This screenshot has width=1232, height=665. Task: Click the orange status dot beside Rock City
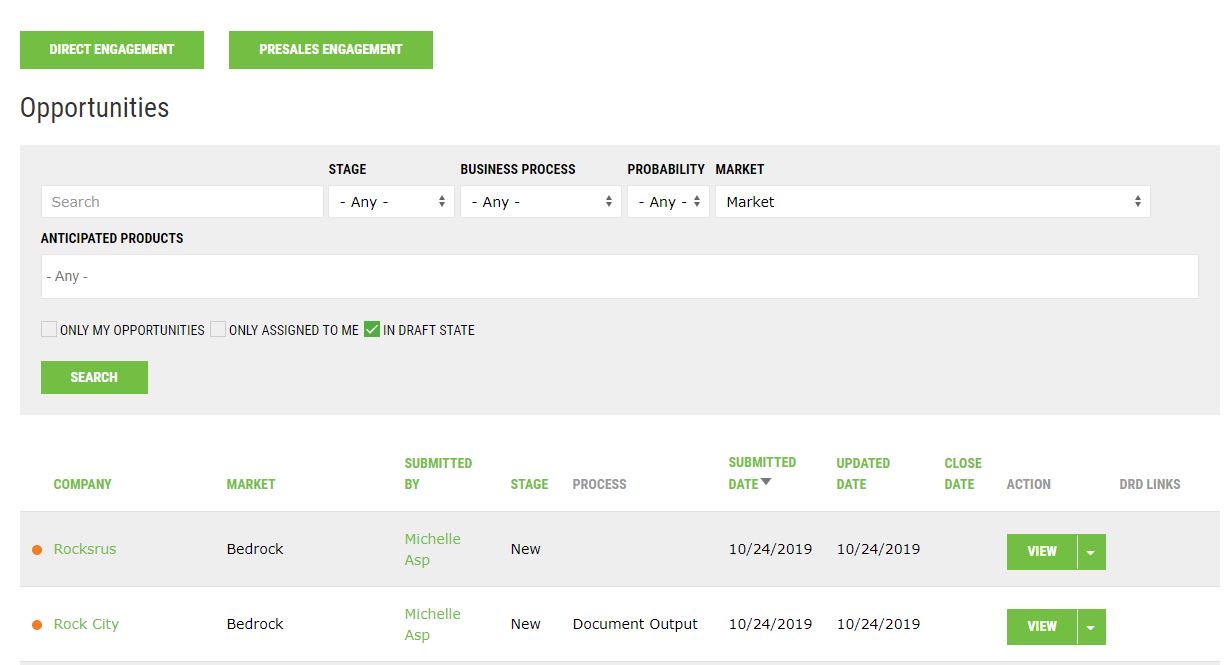39,624
